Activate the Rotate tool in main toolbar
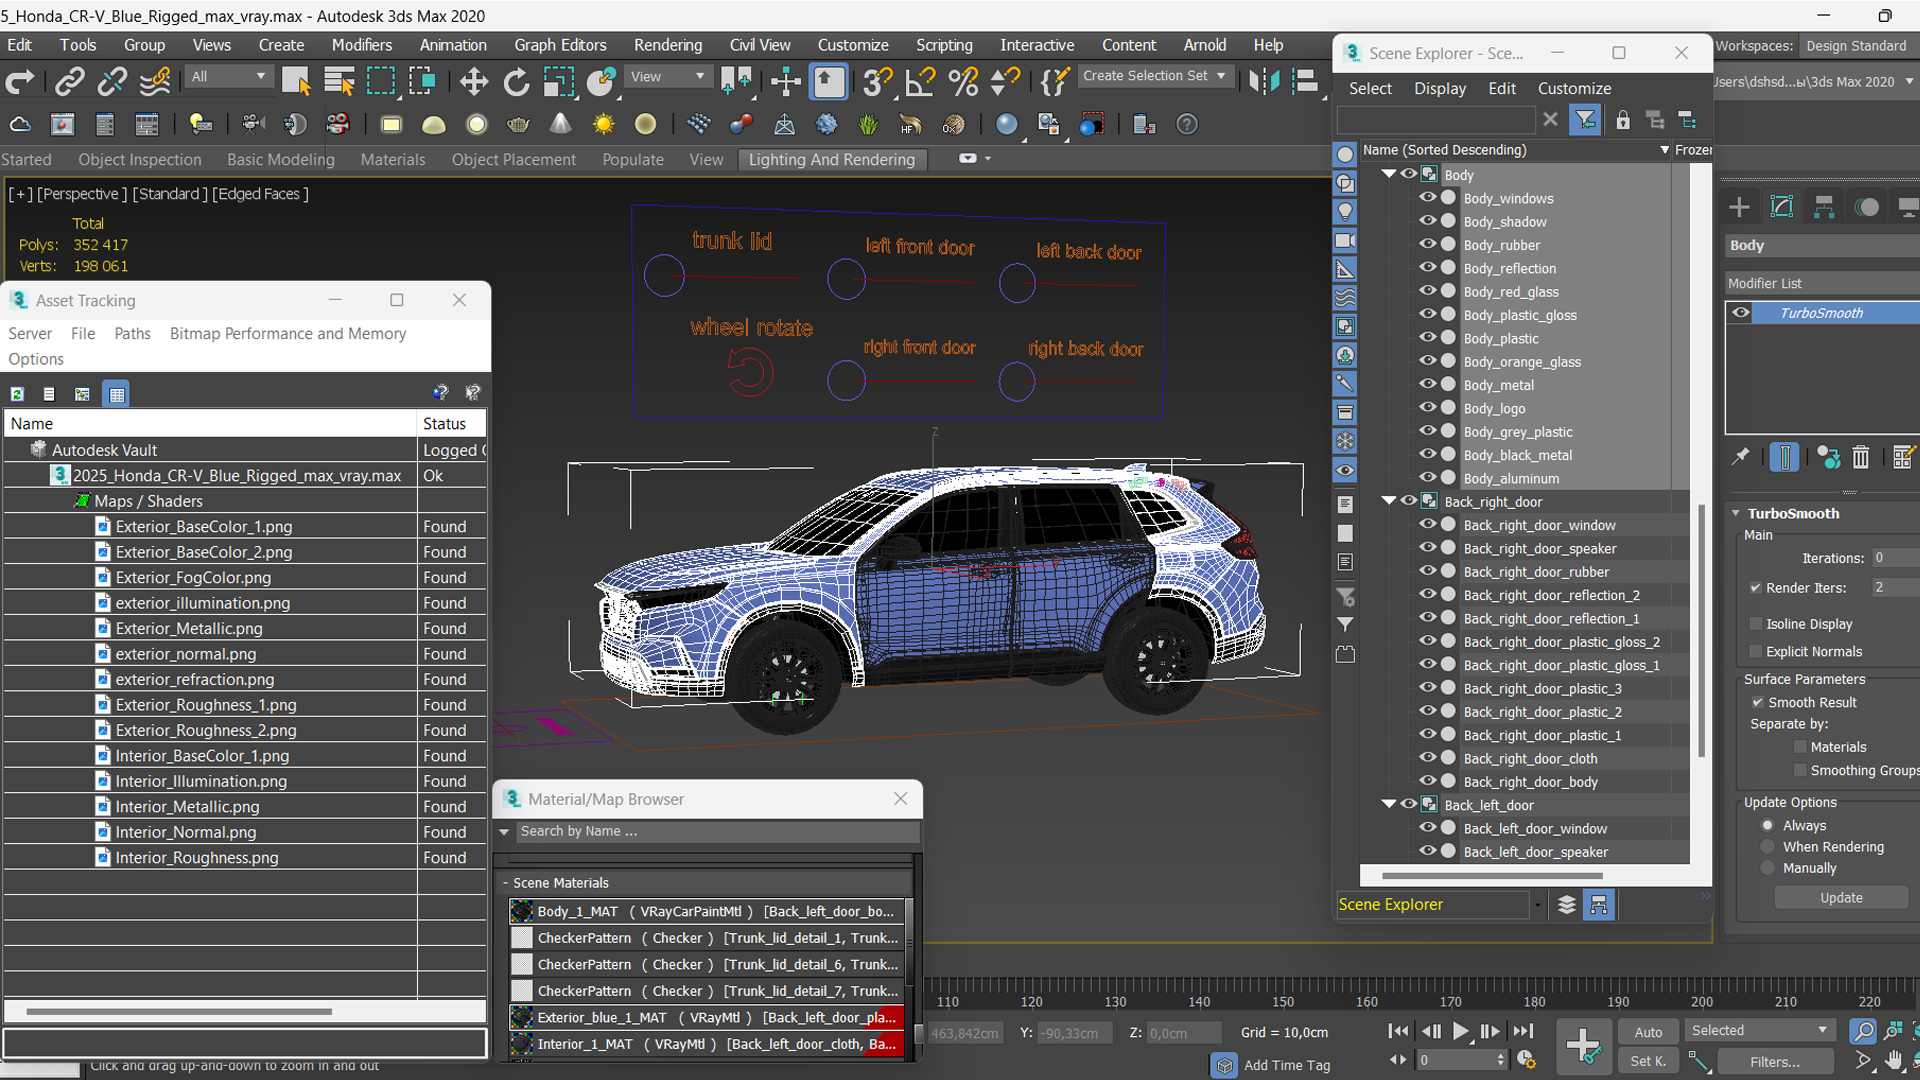 tap(516, 82)
